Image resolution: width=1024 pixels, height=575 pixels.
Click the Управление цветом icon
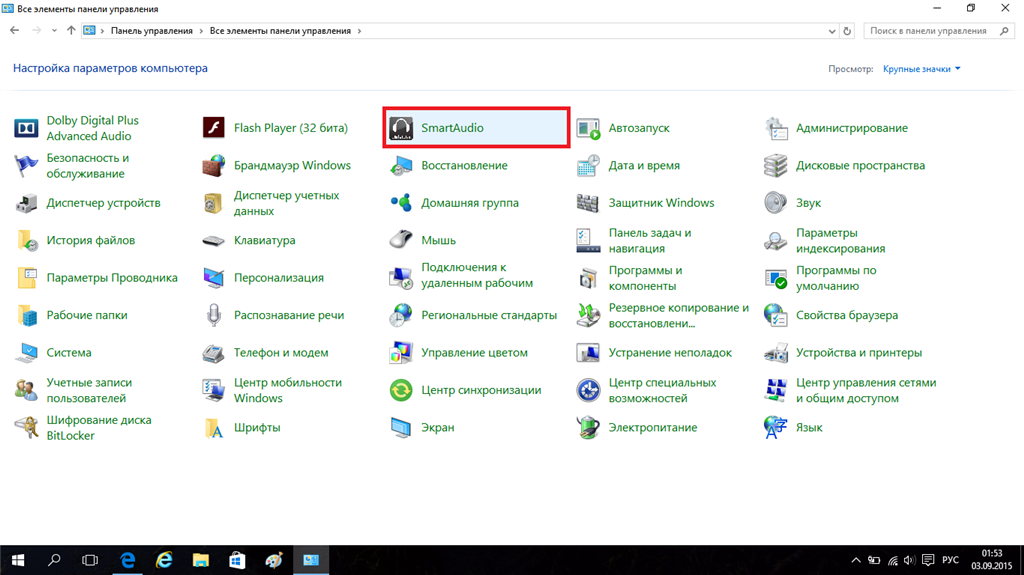[x=401, y=353]
